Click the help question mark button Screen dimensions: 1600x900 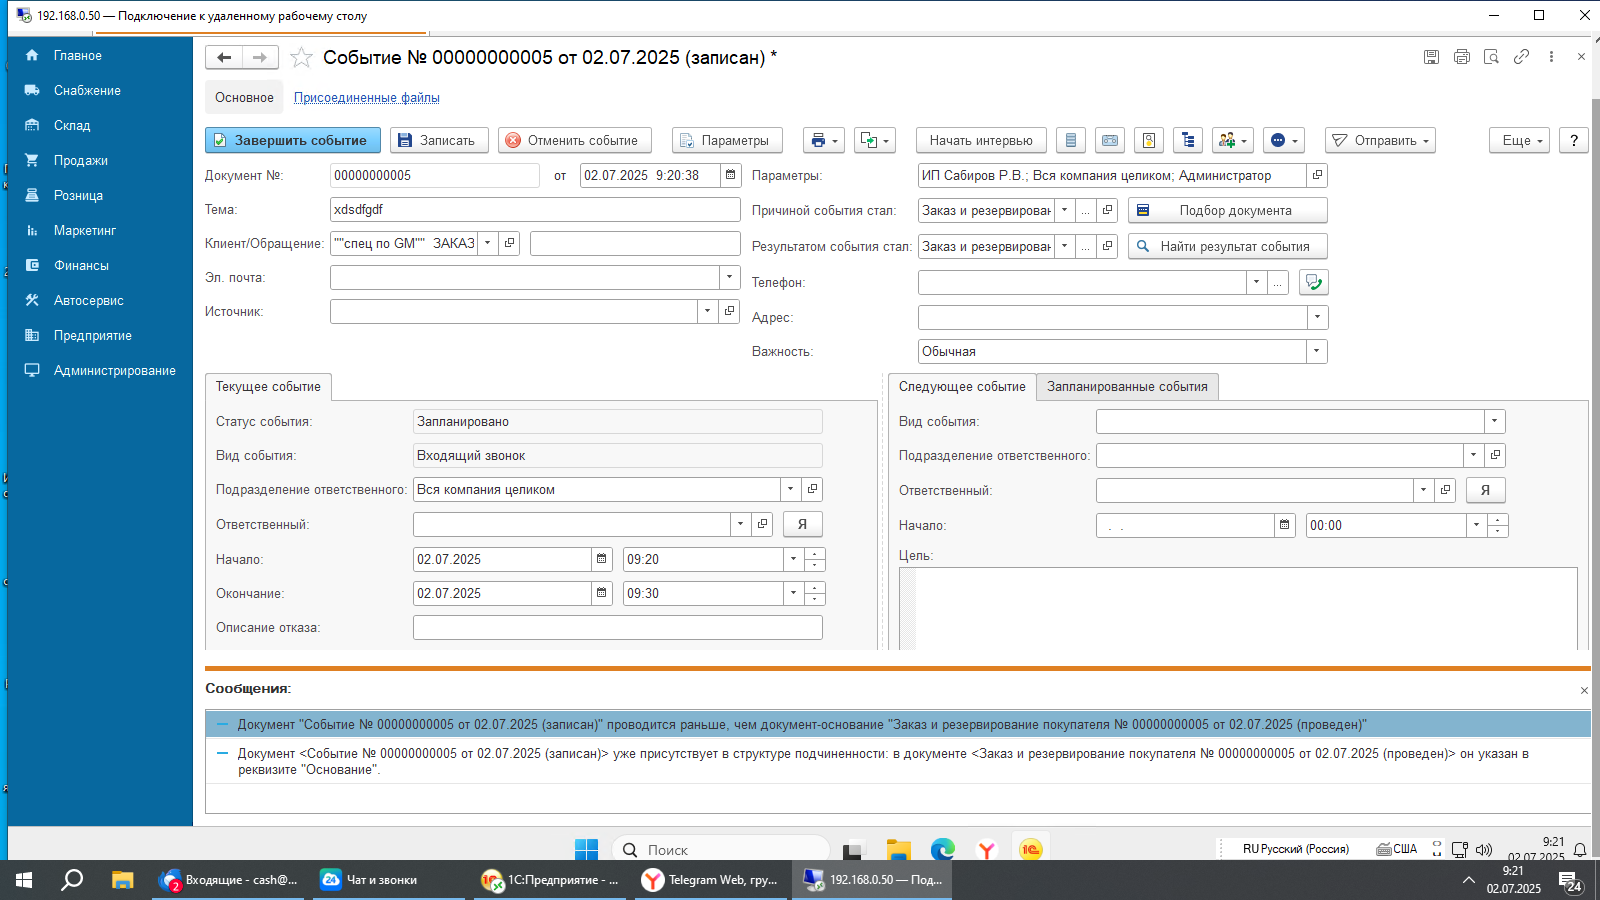1574,140
